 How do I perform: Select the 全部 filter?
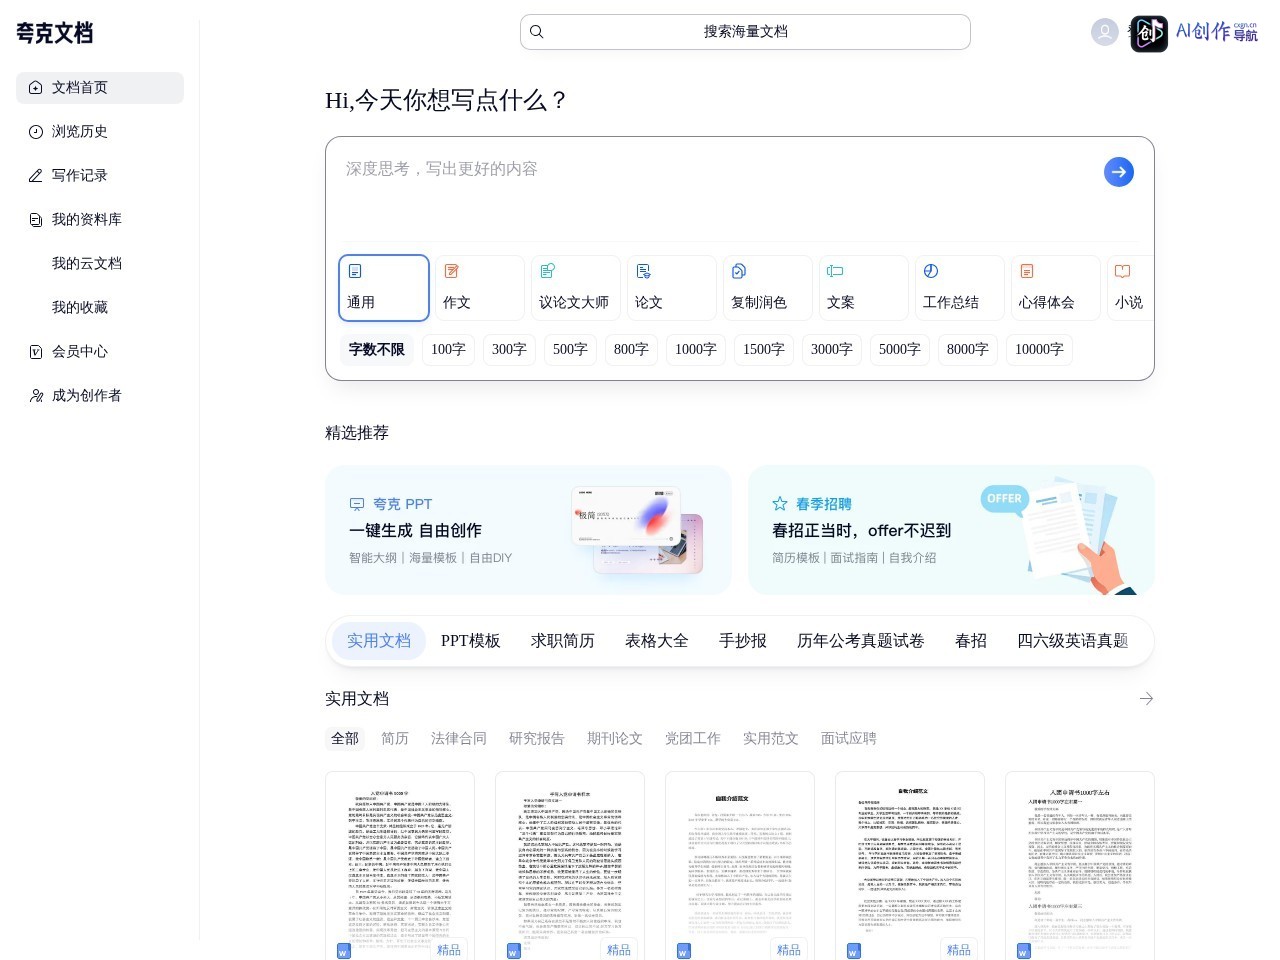click(345, 739)
